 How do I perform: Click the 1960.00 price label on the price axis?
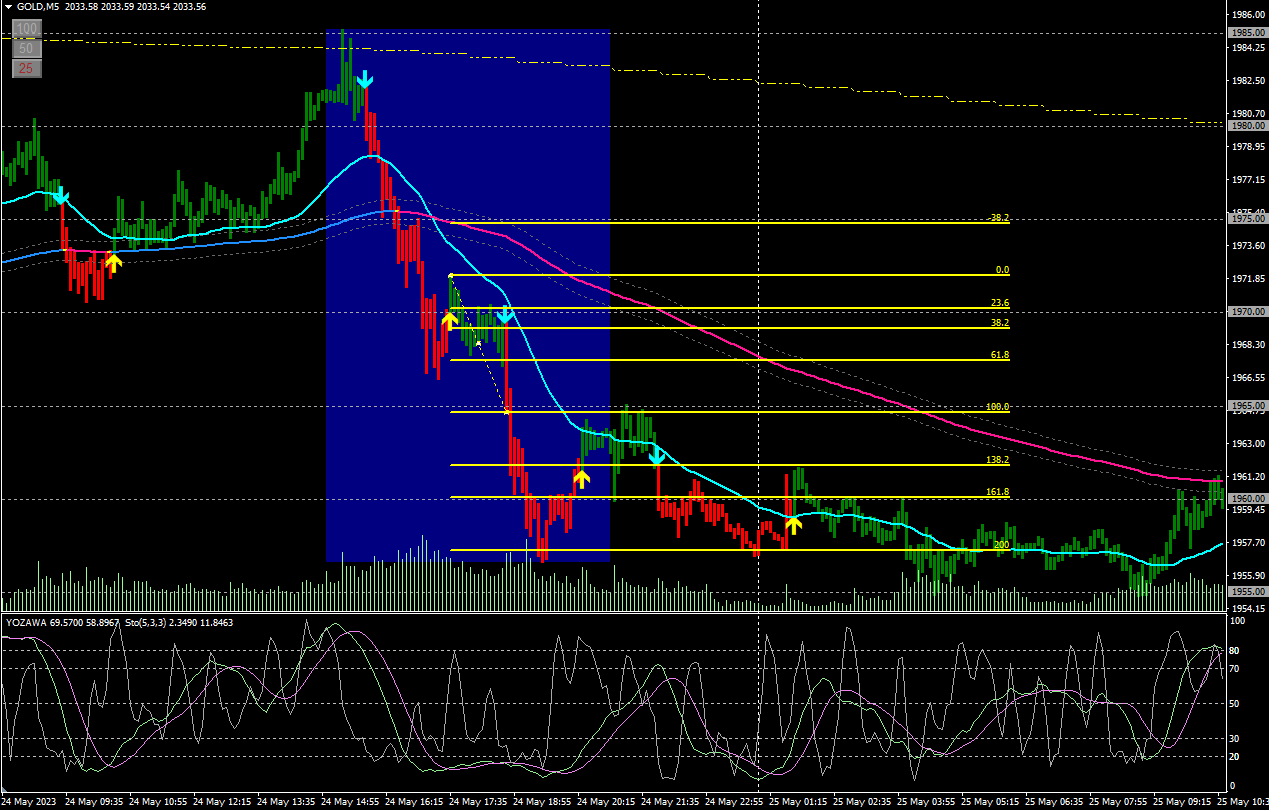coord(1247,498)
